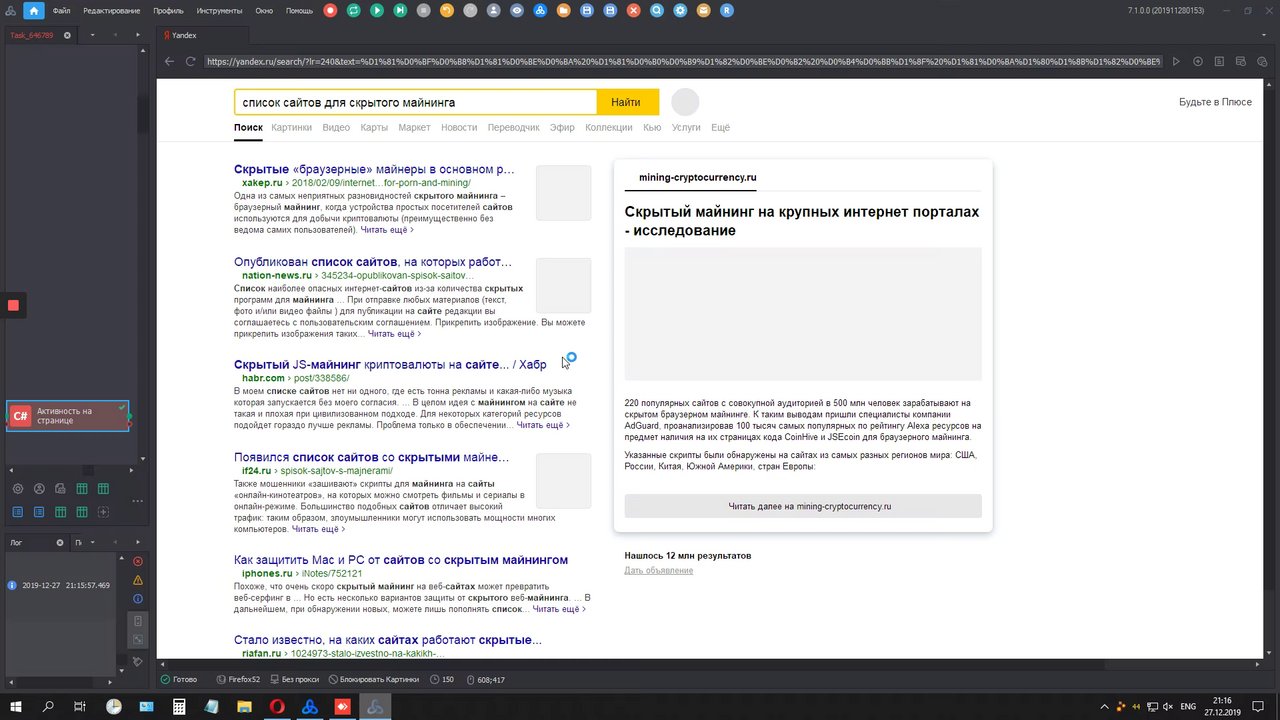Click the red X circle toolbar icon
This screenshot has height=720, width=1280.
634,11
